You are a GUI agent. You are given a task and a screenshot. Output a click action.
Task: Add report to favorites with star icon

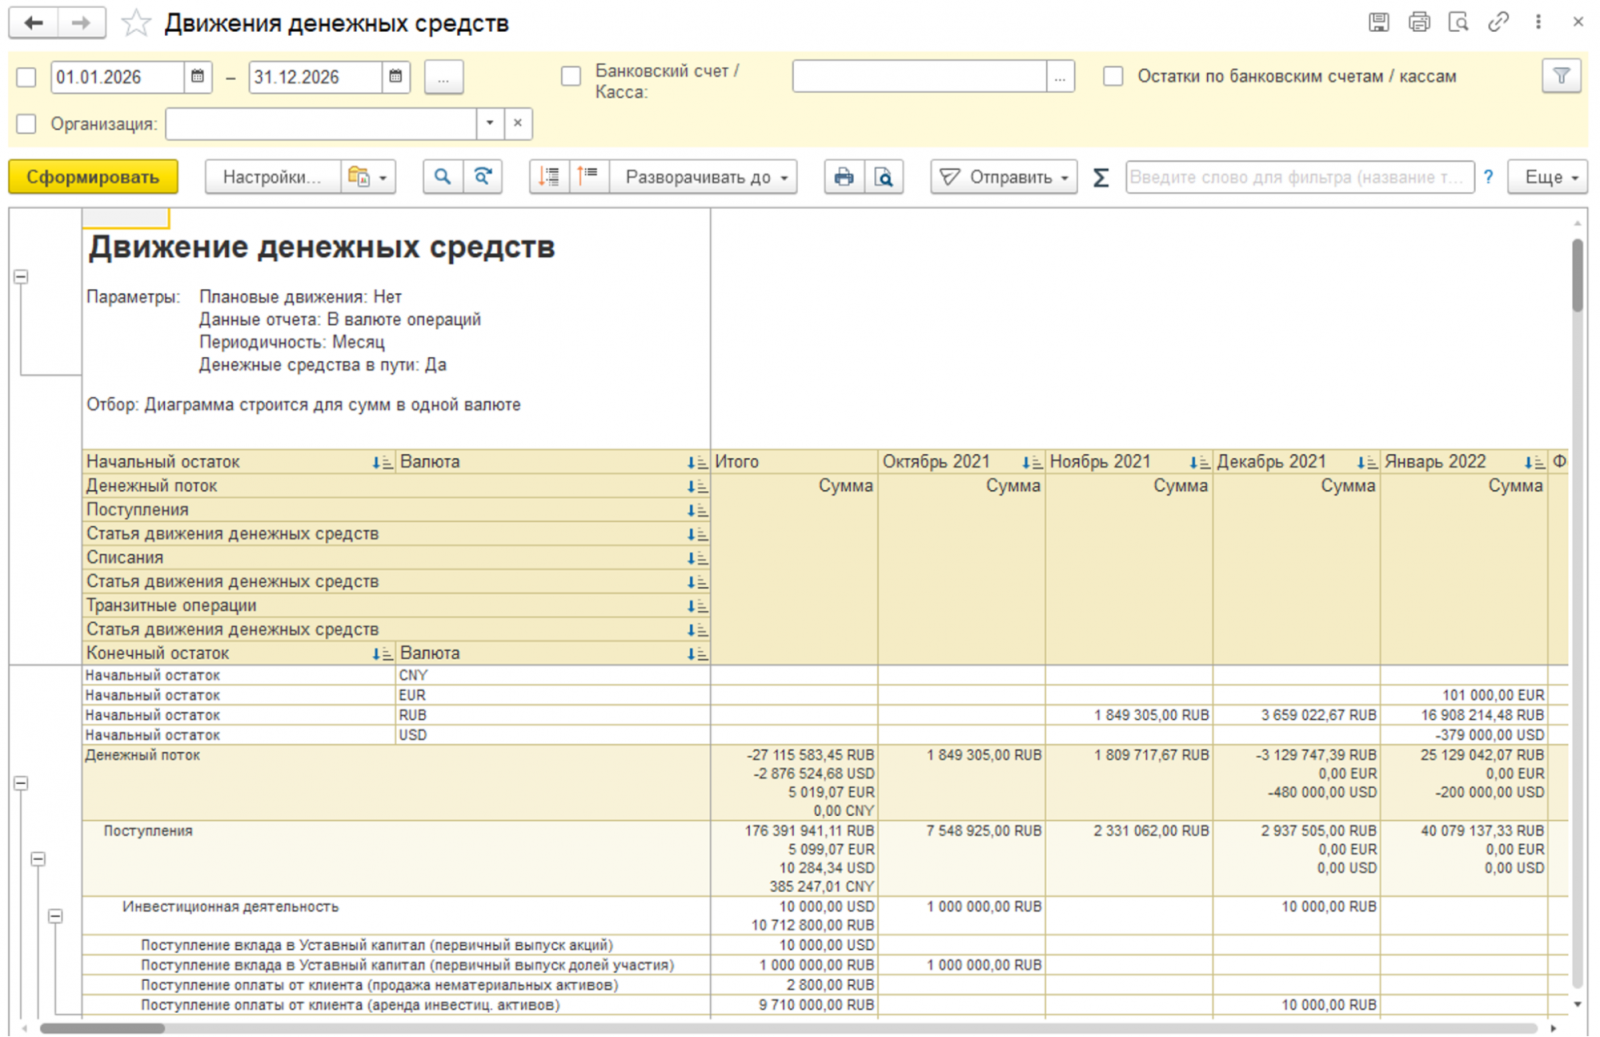(136, 23)
